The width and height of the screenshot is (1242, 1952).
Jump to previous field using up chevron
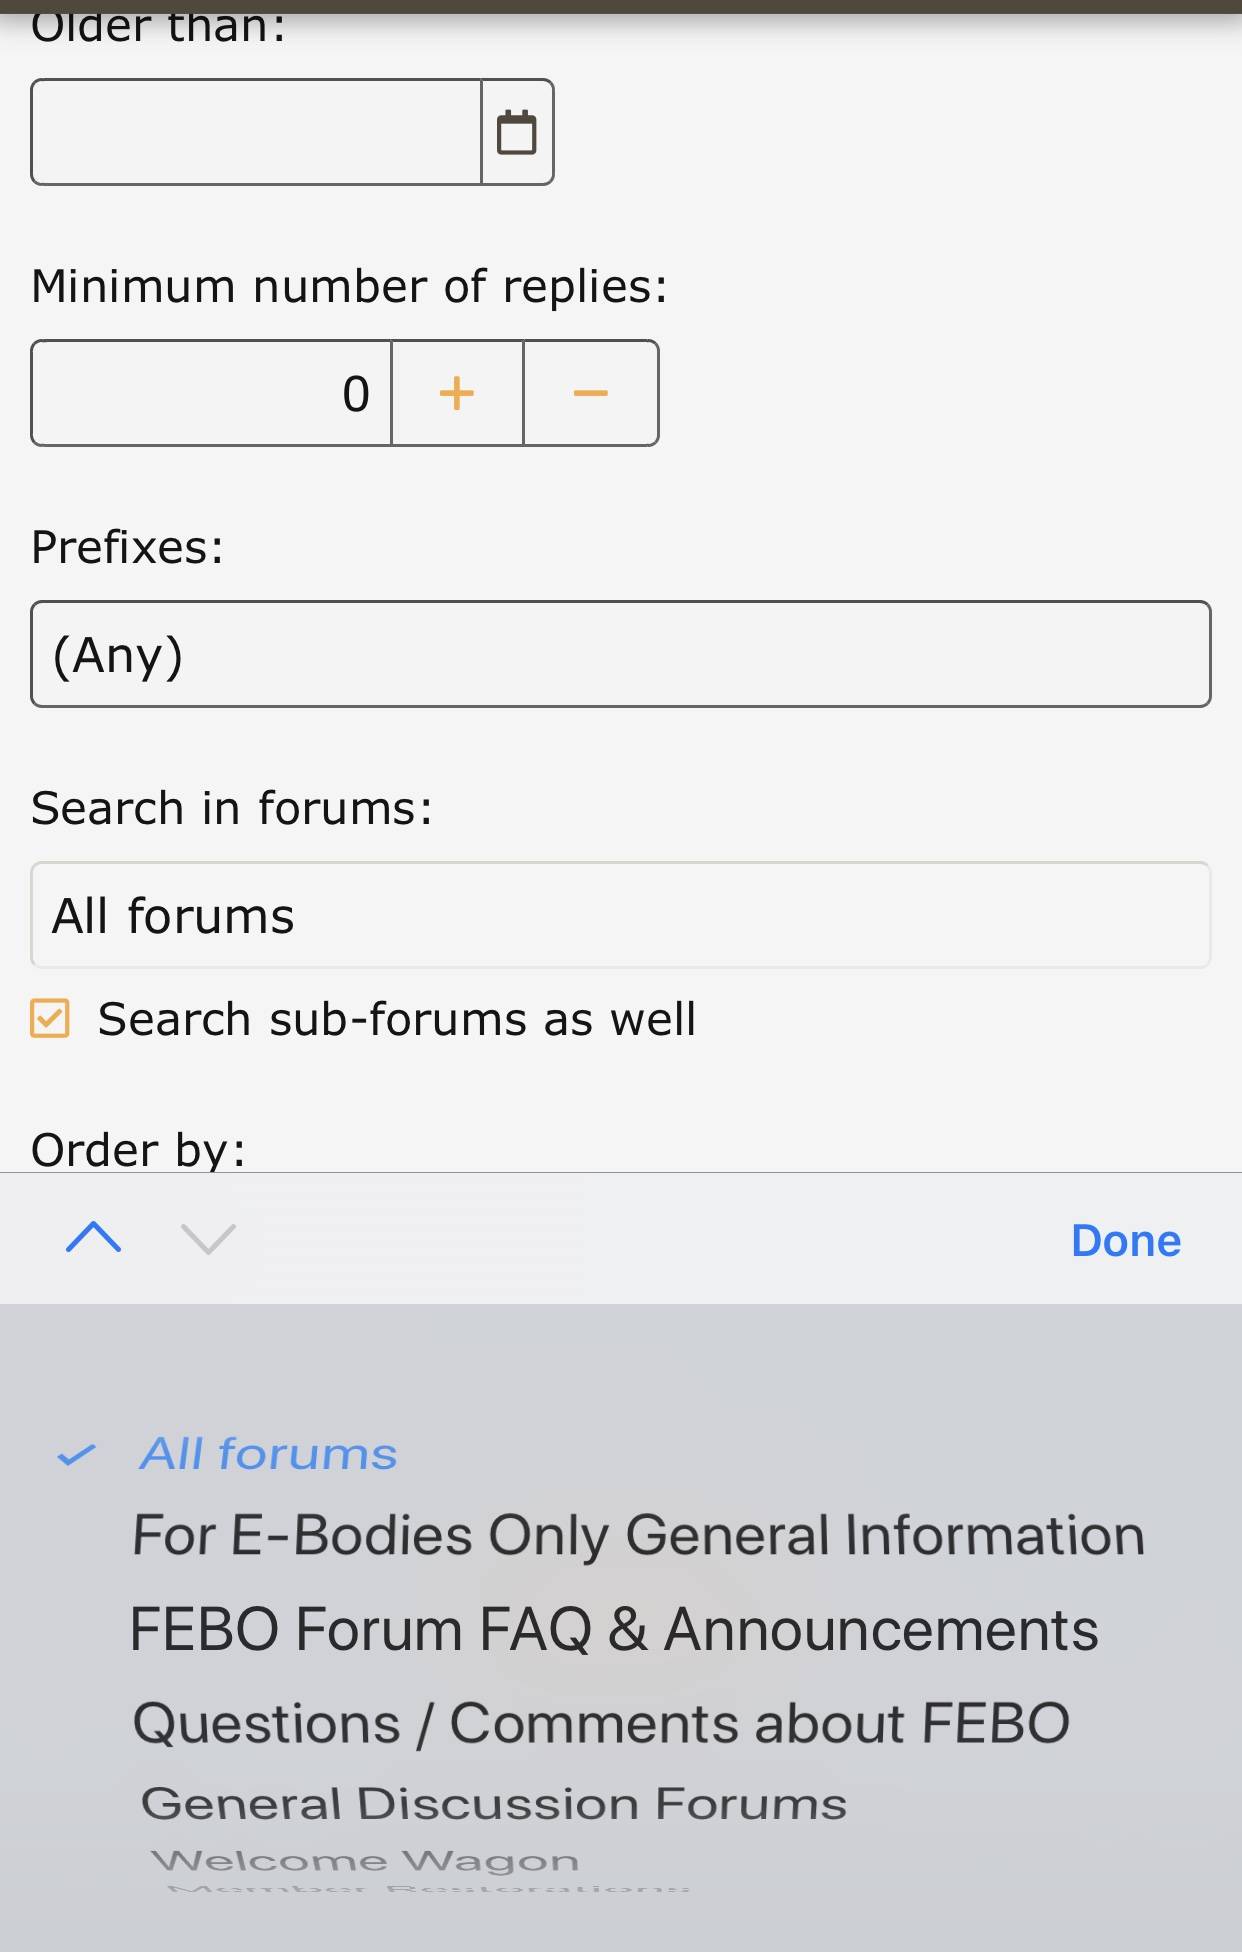coord(93,1239)
